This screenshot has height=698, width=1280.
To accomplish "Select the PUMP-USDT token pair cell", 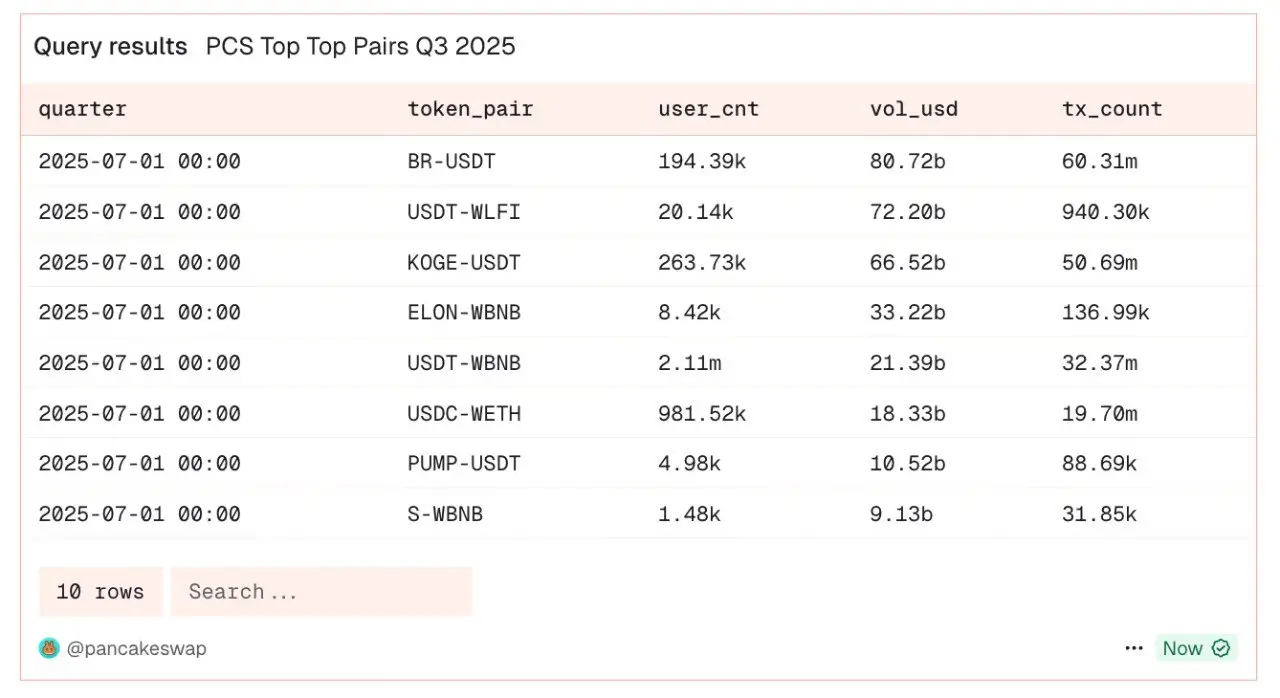I will [464, 463].
